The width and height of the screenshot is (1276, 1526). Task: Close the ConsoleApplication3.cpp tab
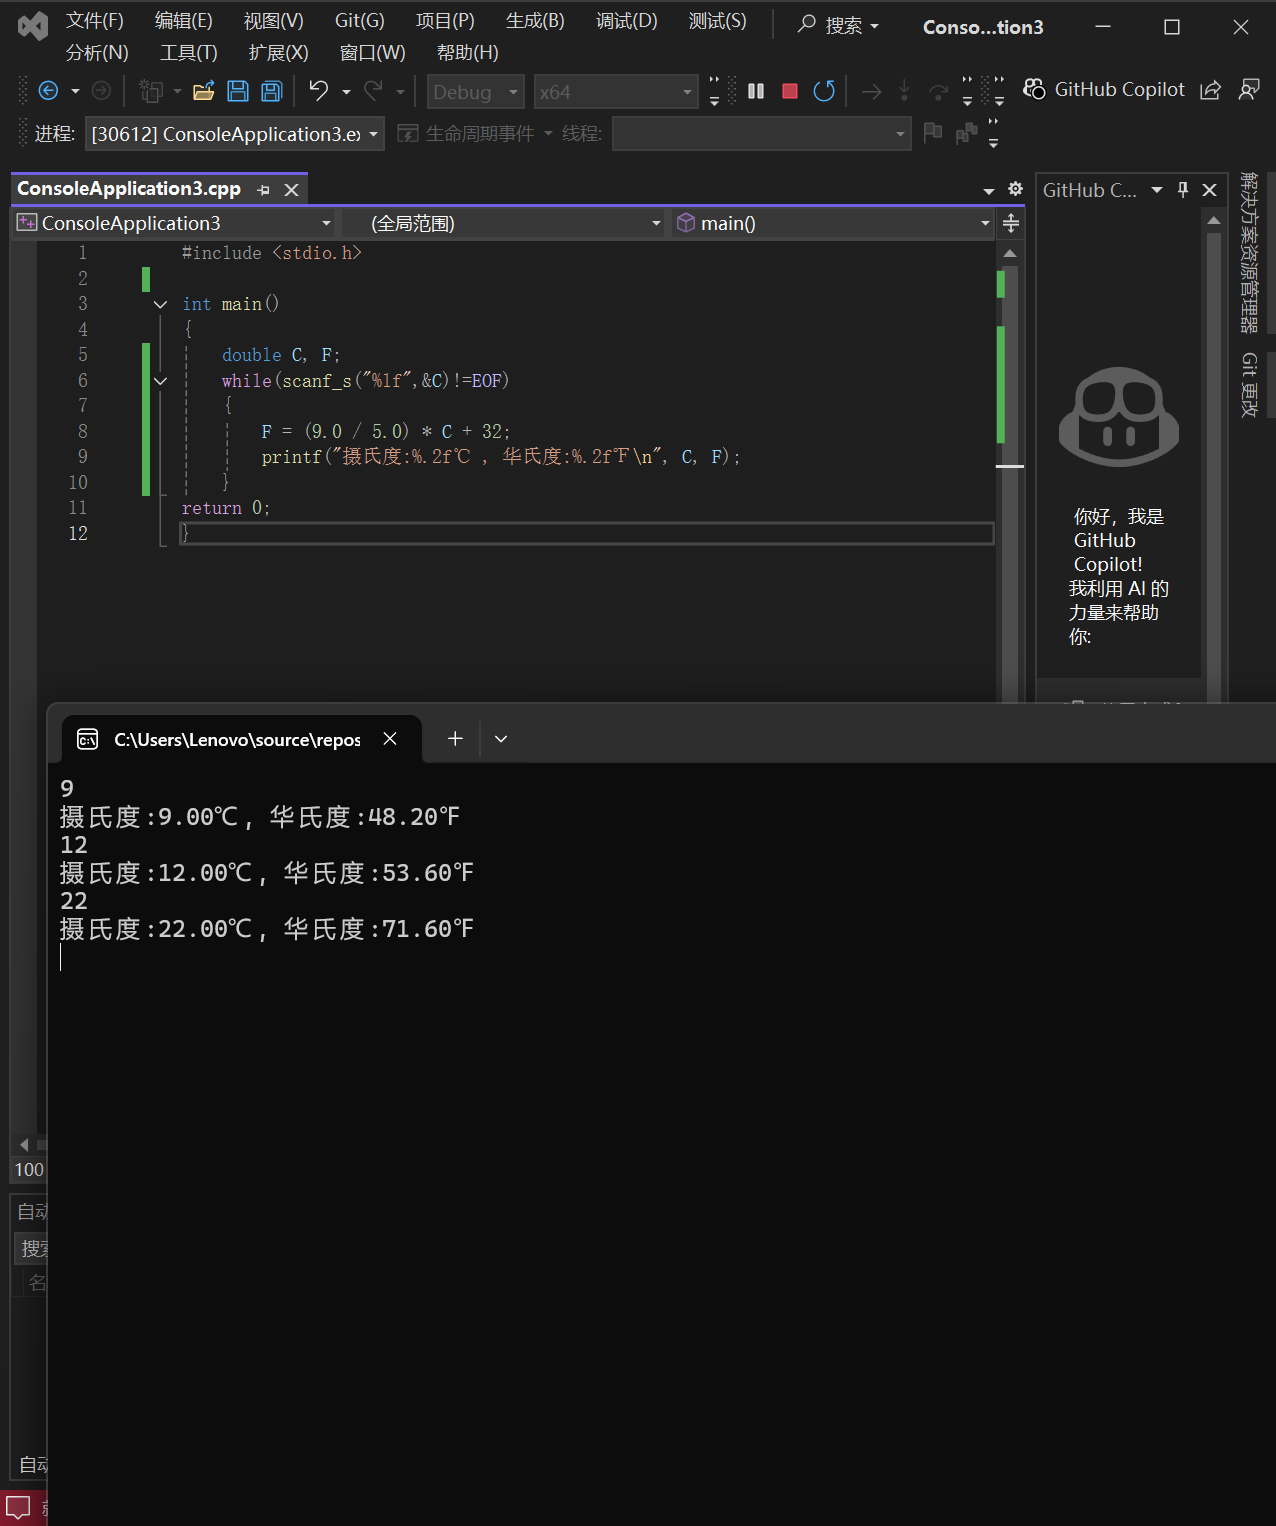(x=291, y=190)
